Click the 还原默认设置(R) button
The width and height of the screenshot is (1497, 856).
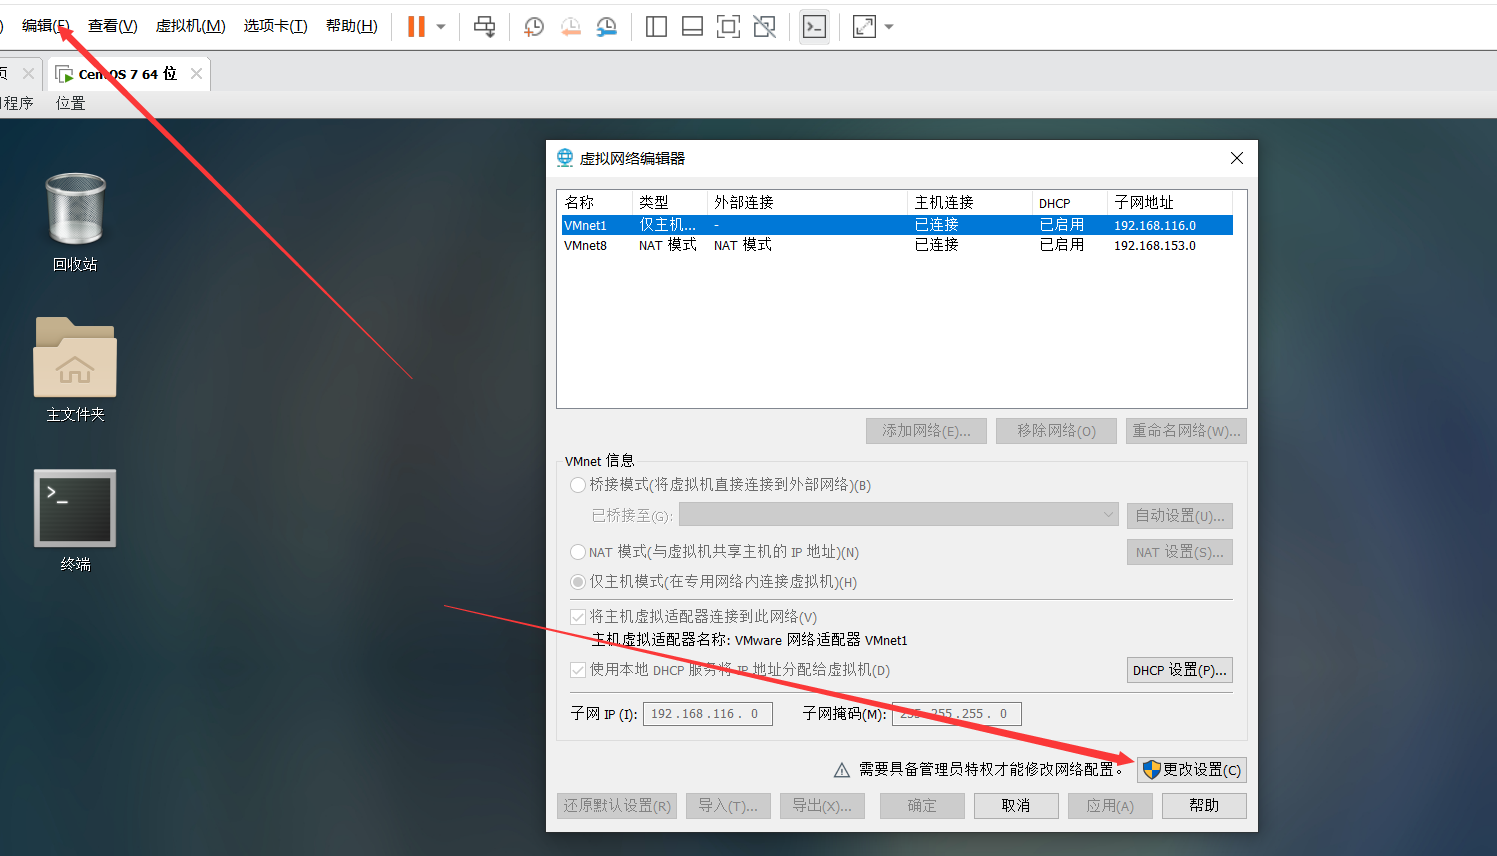617,806
